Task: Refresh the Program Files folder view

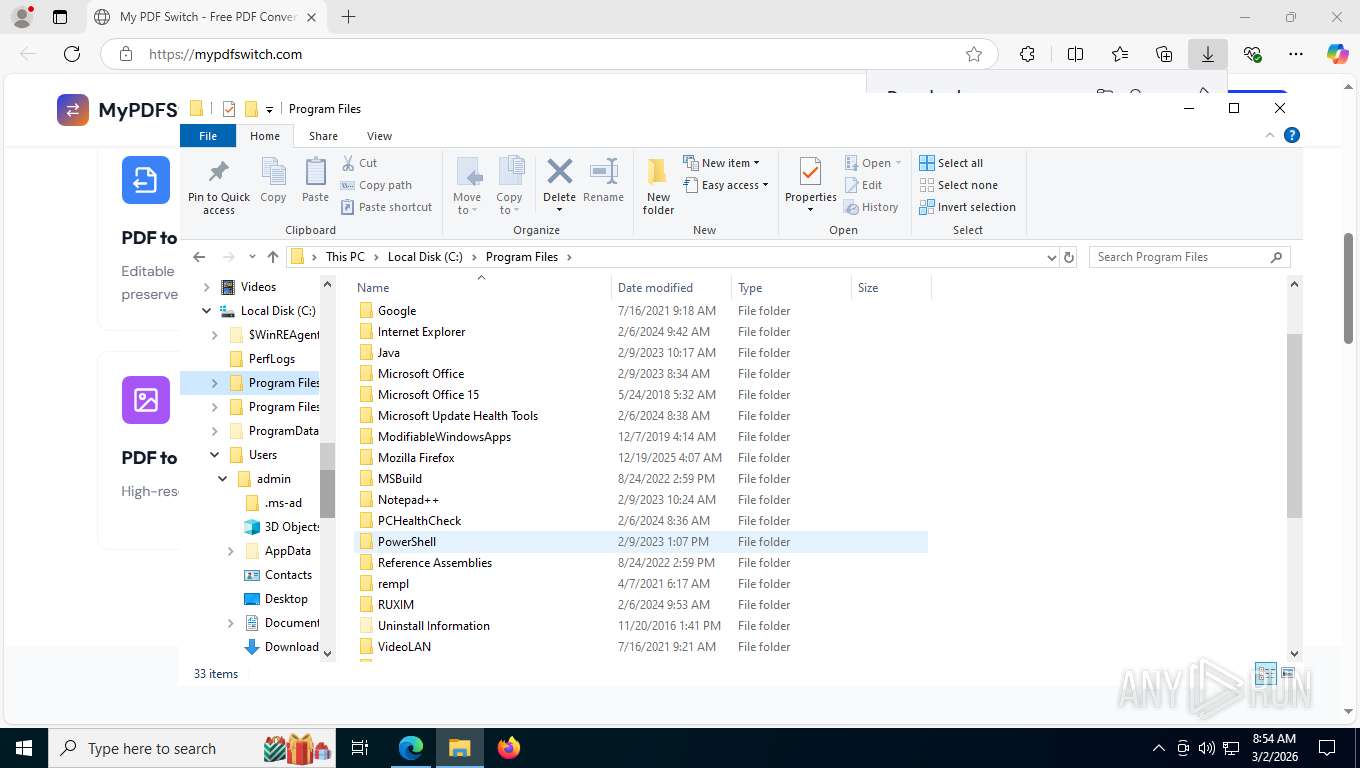Action: click(1069, 257)
